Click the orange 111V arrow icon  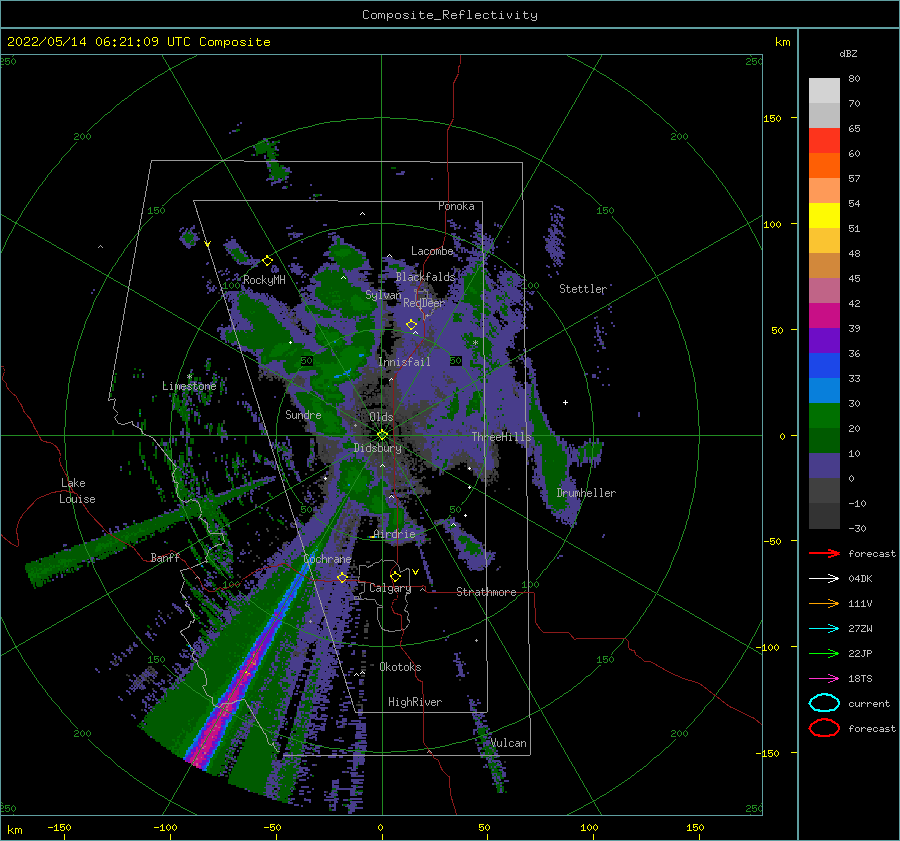click(824, 603)
